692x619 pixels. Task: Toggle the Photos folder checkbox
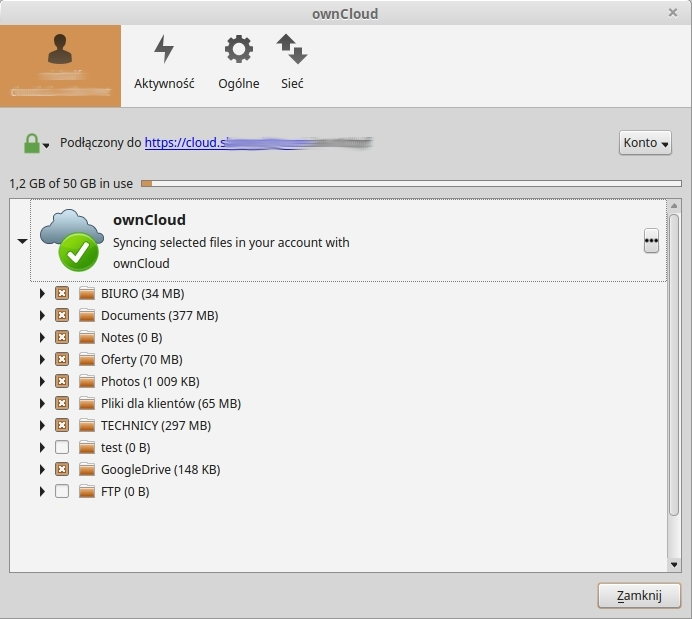point(62,381)
